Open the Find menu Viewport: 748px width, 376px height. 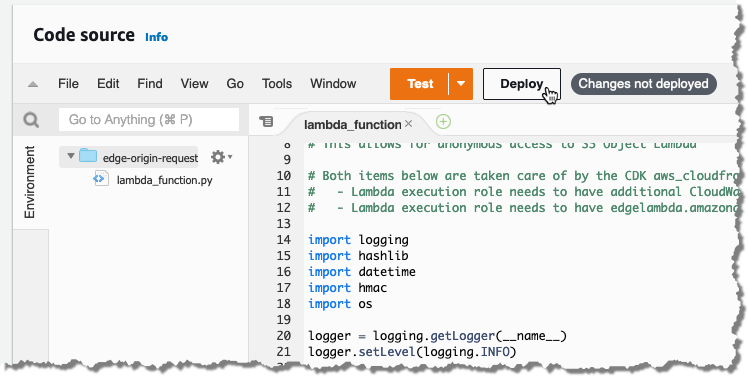click(x=150, y=84)
